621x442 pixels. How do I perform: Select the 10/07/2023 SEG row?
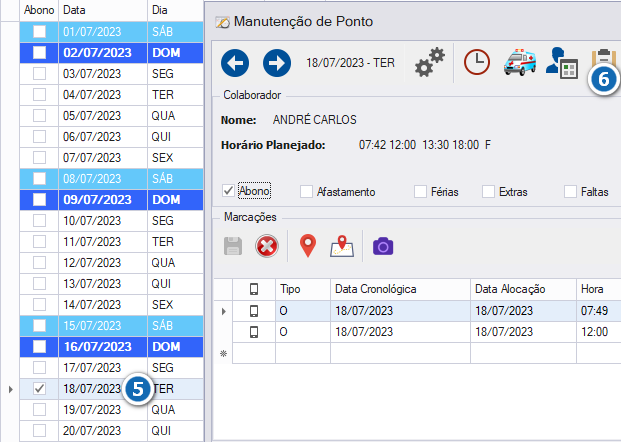(111, 221)
